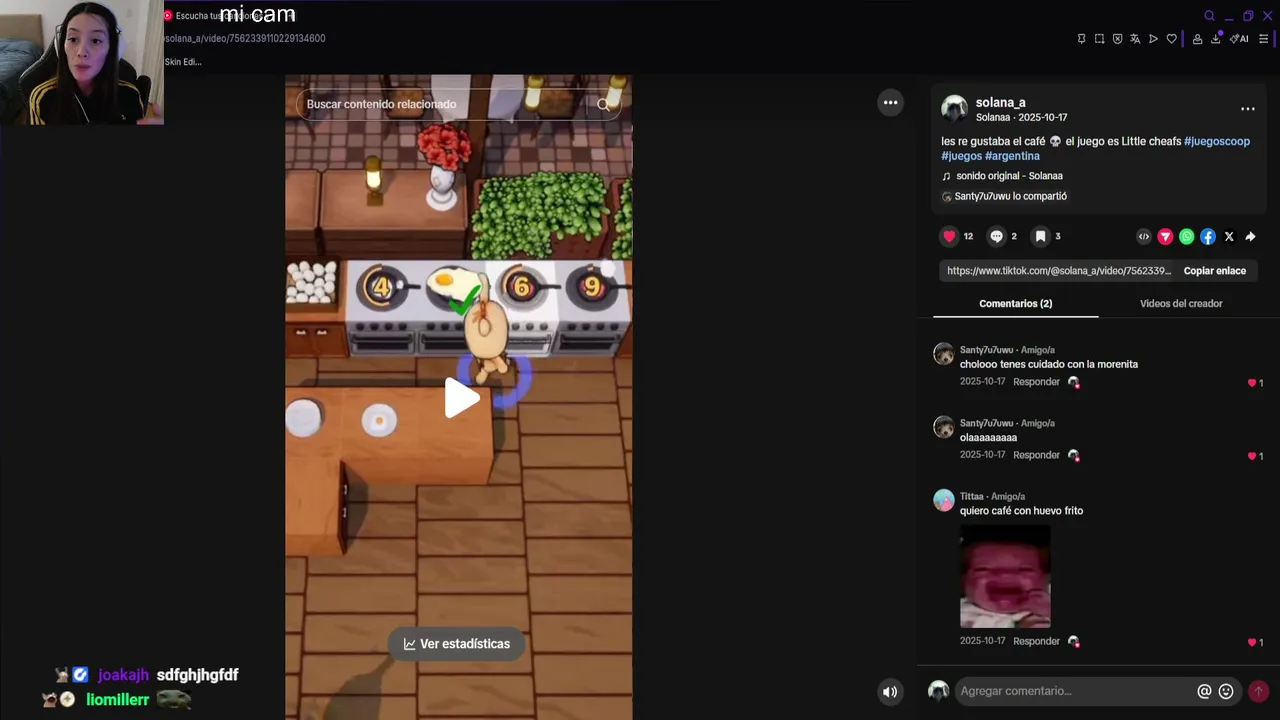Open more share options arrow
The image size is (1280, 720).
1250,237
